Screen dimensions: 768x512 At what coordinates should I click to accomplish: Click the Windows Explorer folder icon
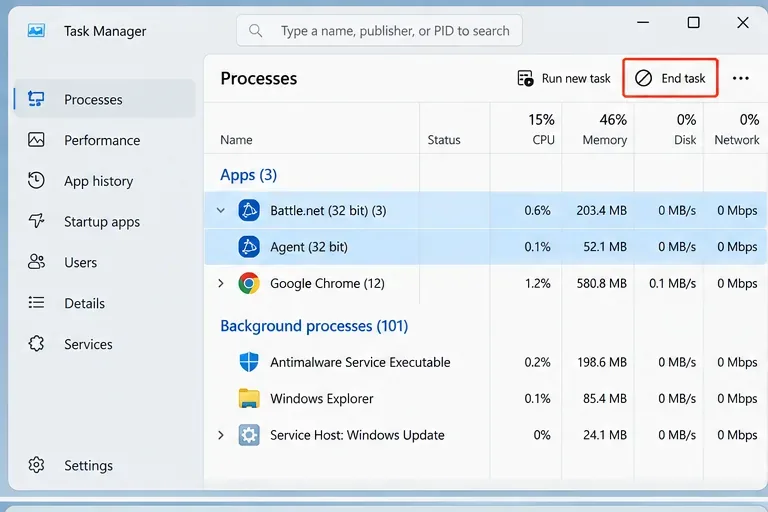pyautogui.click(x=249, y=398)
